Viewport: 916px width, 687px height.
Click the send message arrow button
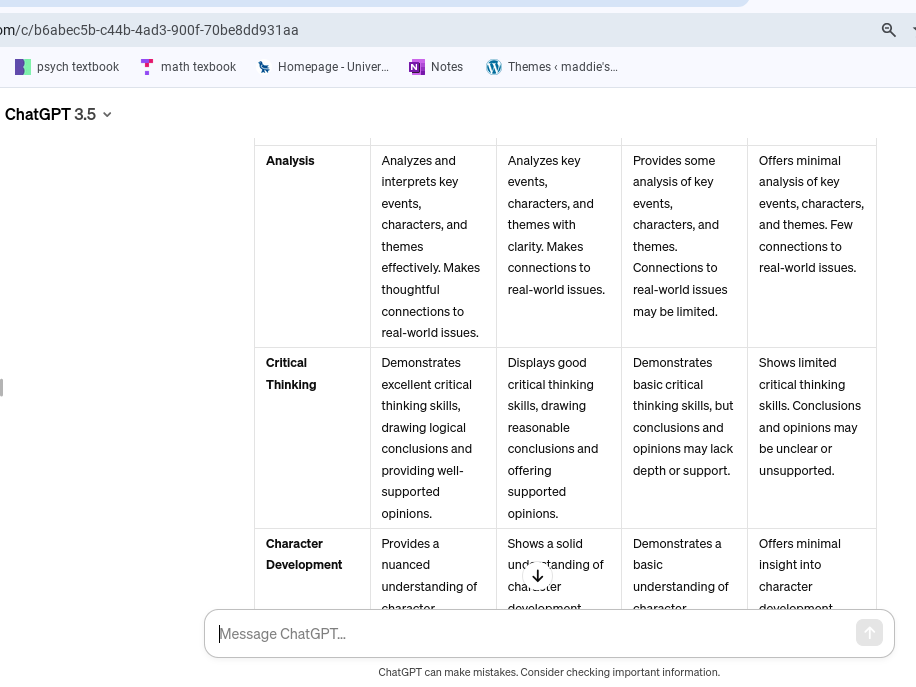click(x=869, y=633)
